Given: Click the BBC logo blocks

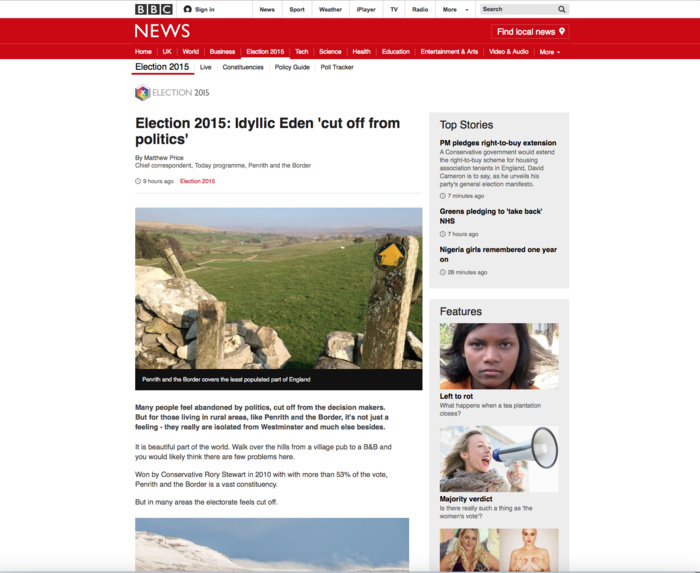Looking at the screenshot, I should (154, 9).
